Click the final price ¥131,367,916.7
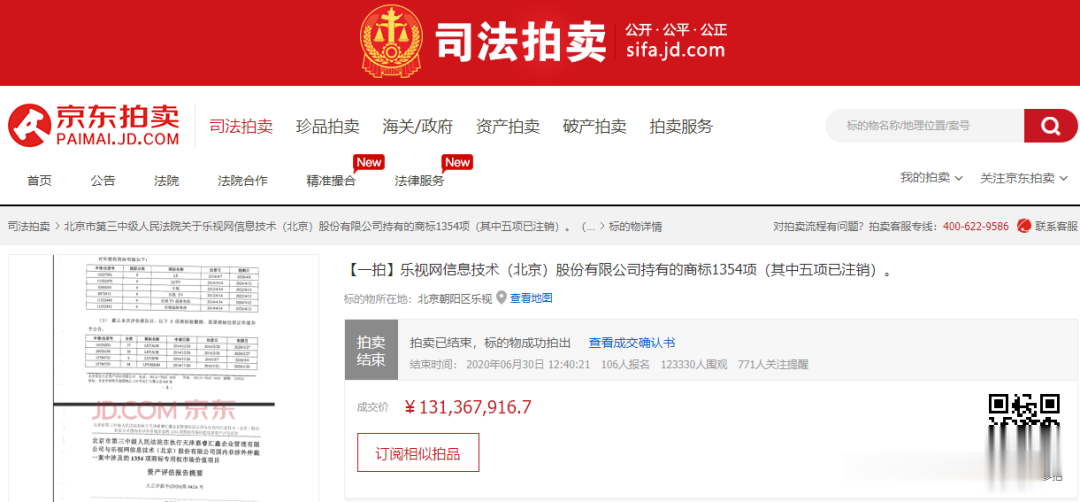This screenshot has width=1080, height=502. point(468,407)
